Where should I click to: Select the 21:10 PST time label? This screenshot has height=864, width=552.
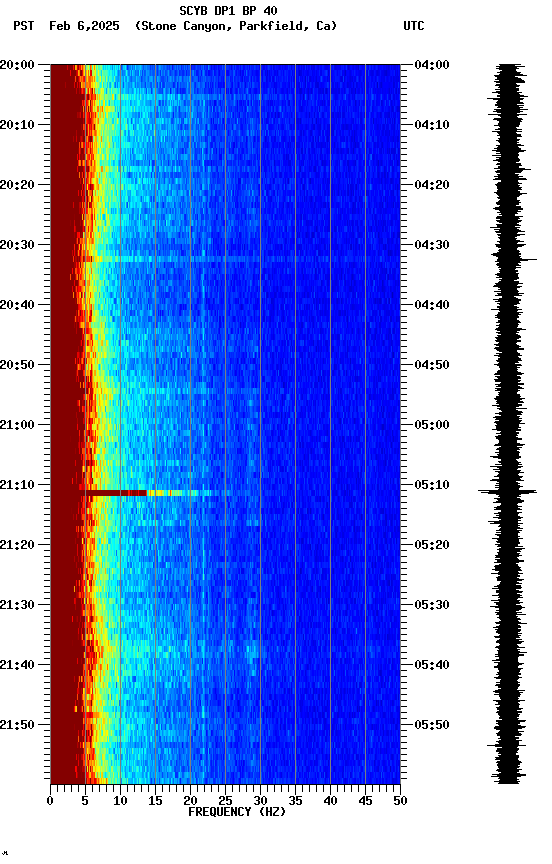pyautogui.click(x=17, y=485)
